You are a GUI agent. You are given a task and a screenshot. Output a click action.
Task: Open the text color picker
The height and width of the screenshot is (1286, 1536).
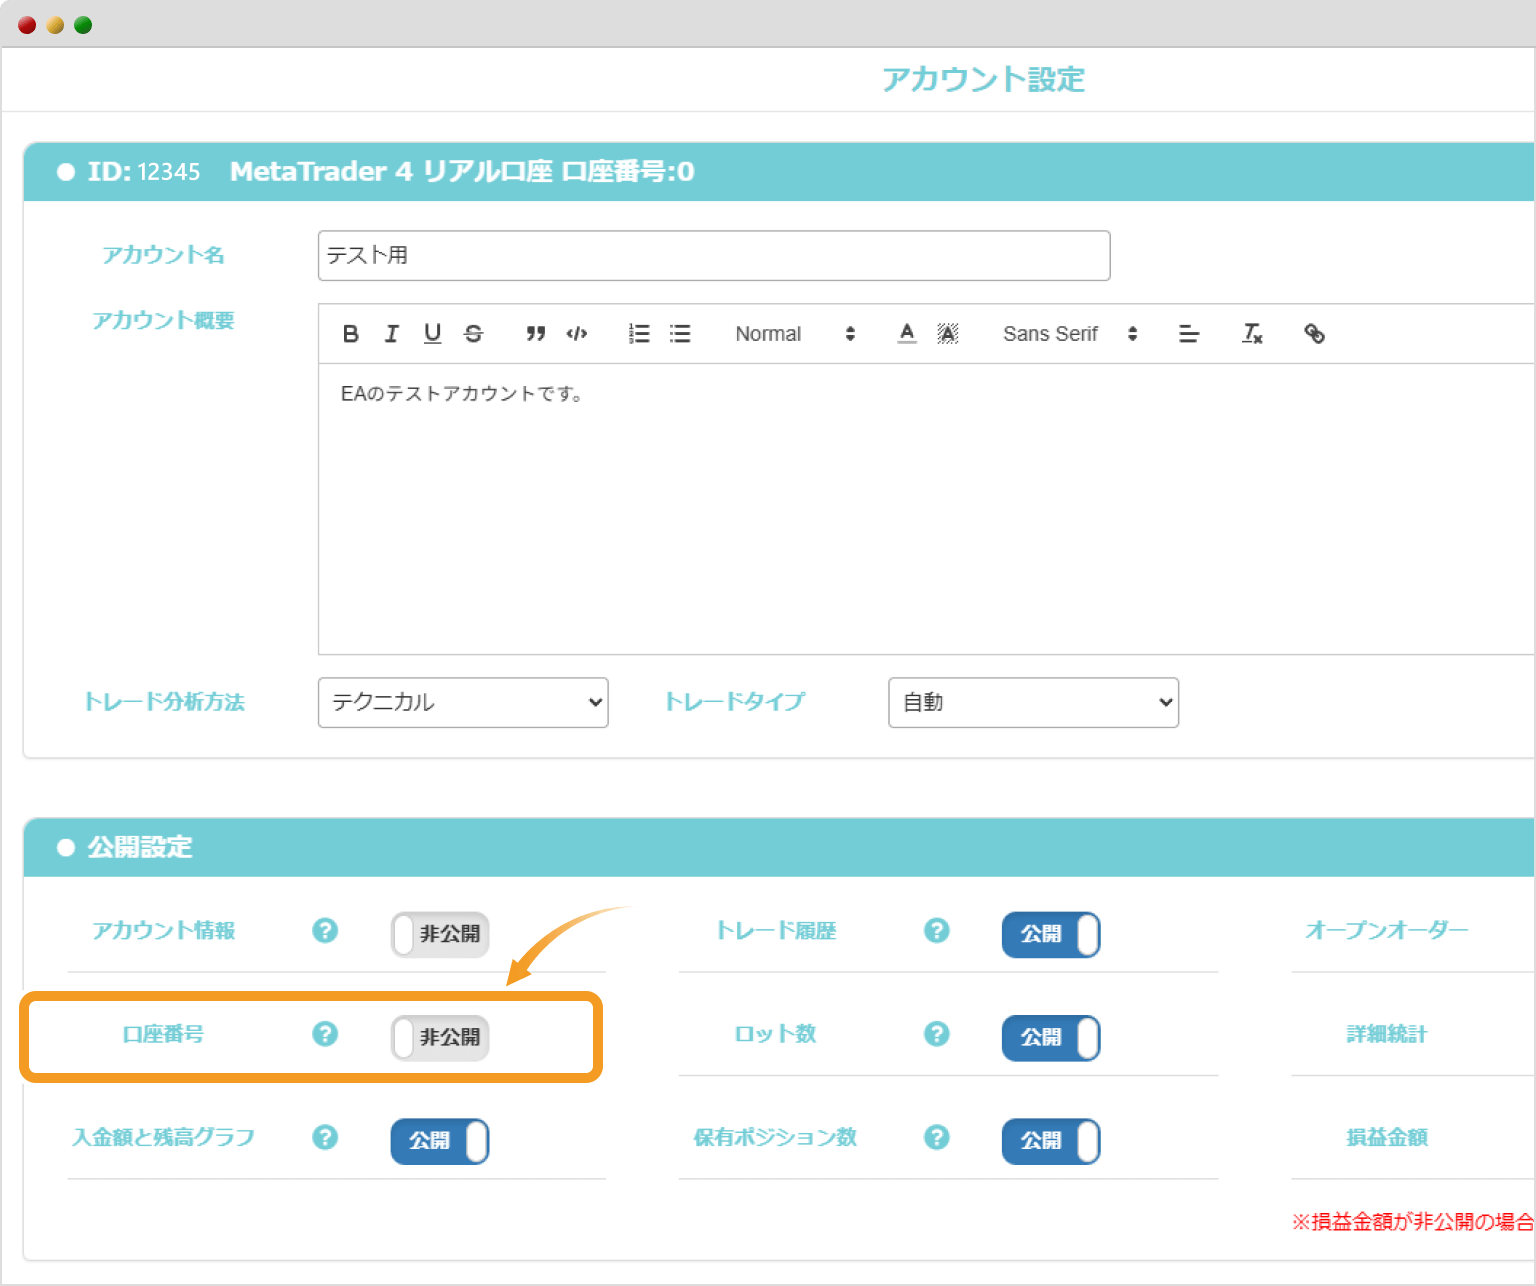[906, 333]
